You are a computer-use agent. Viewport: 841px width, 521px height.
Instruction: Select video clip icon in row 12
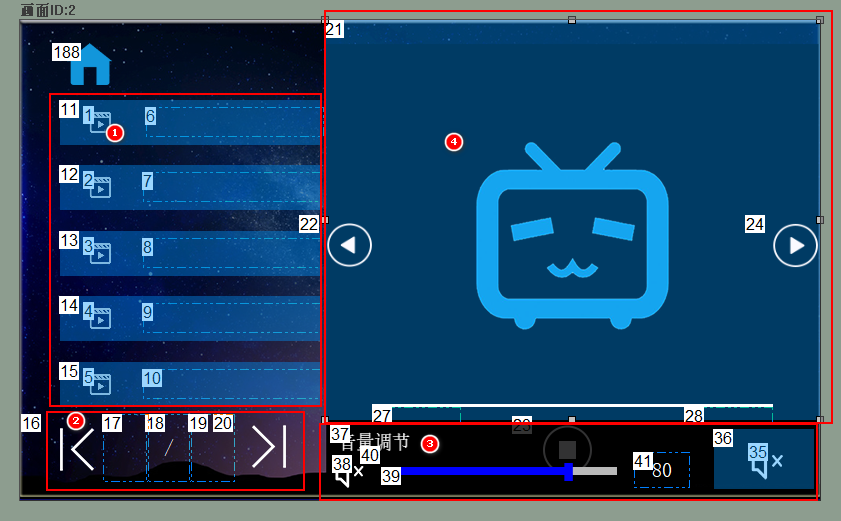100,187
